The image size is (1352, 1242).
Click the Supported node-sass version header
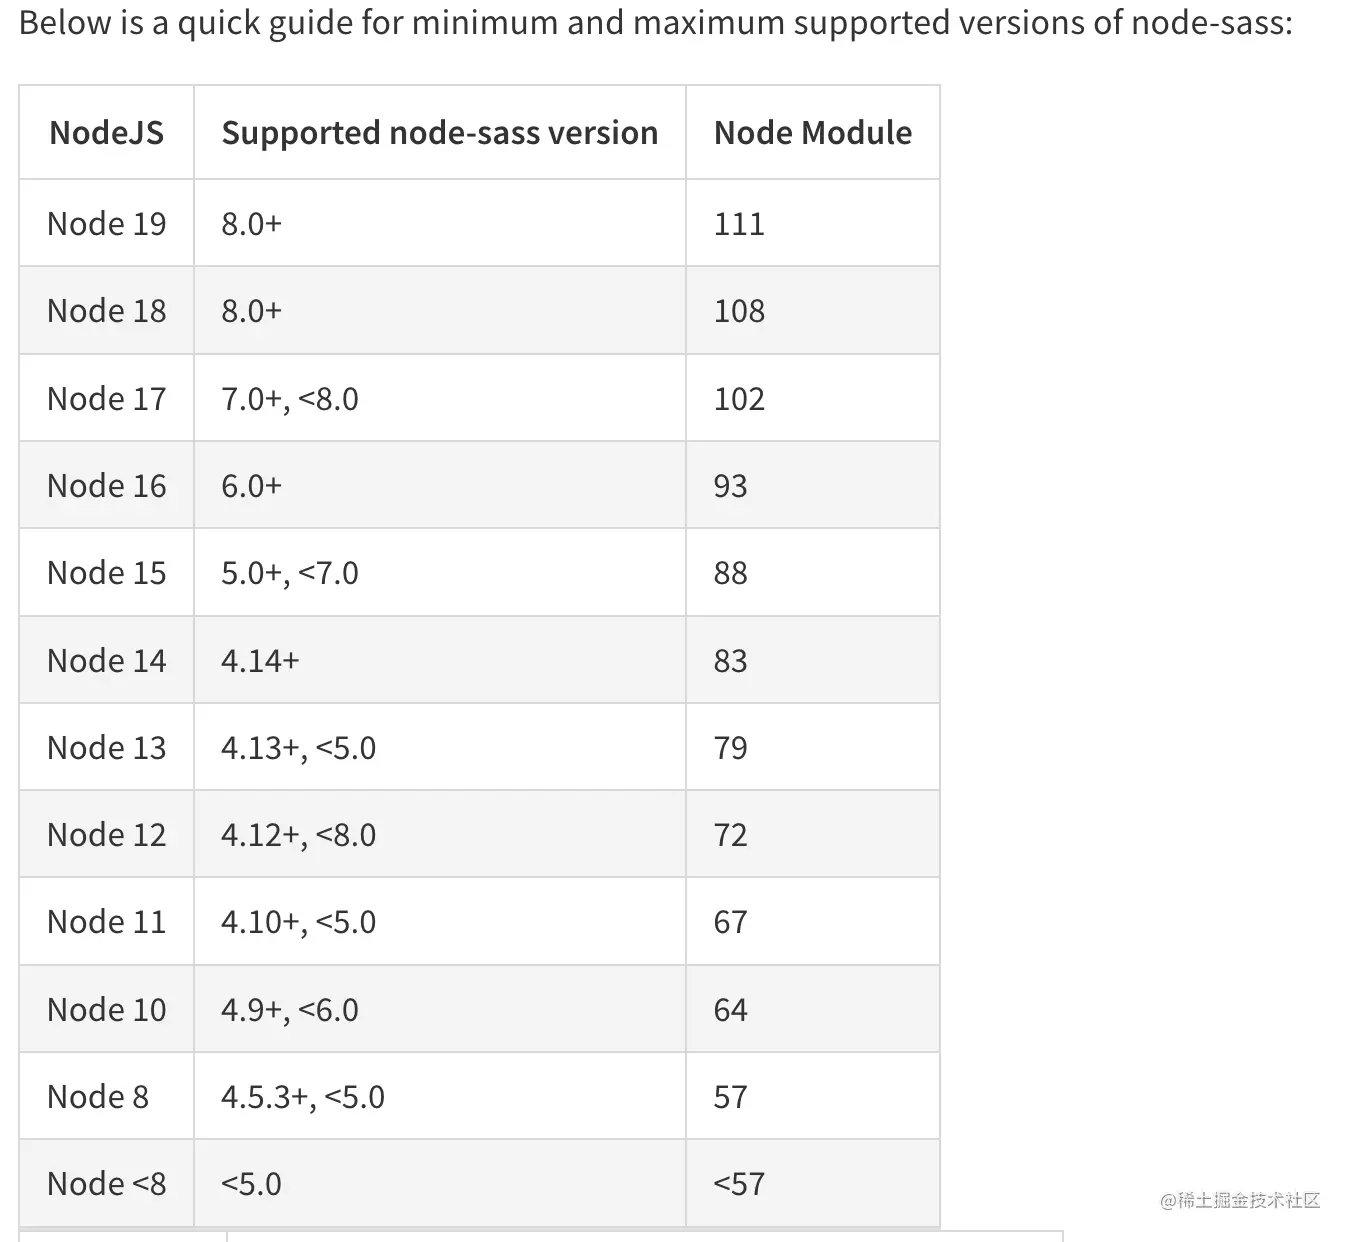439,133
